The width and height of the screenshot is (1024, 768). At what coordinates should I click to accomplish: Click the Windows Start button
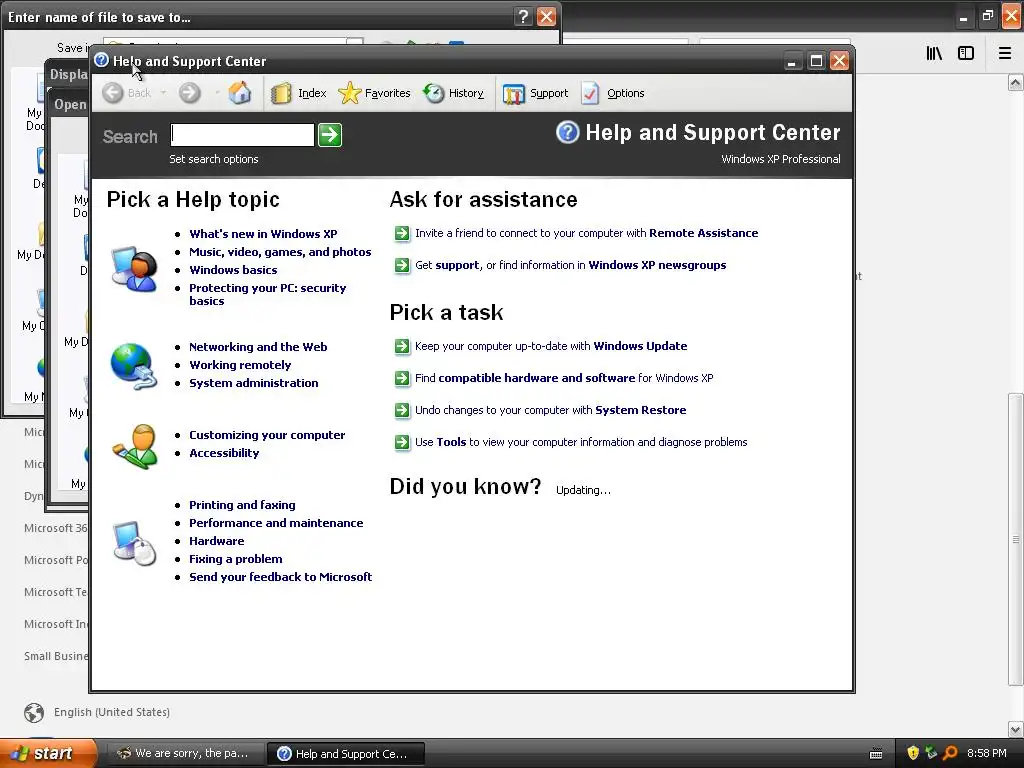pyautogui.click(x=48, y=754)
